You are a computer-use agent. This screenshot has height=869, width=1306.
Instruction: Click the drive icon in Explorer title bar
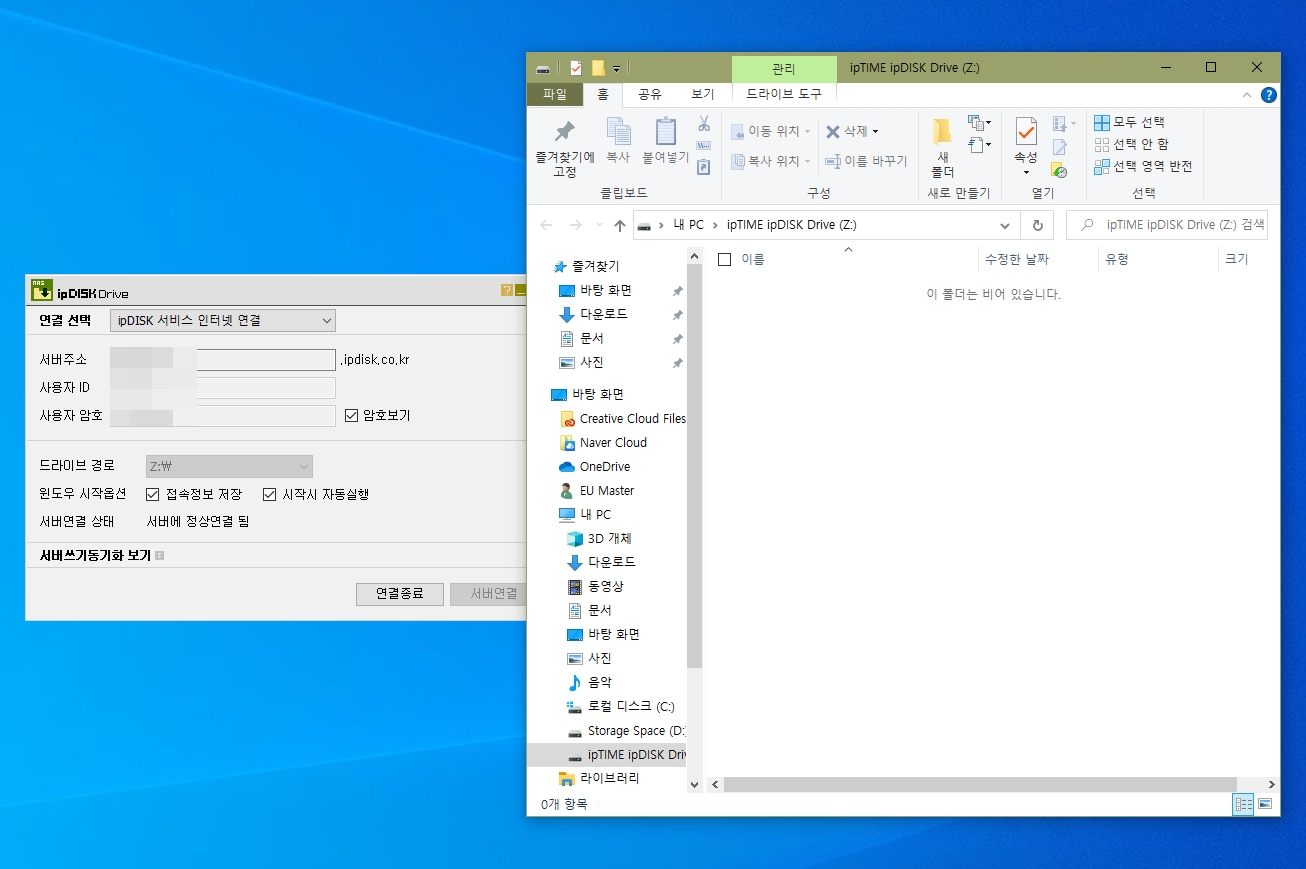543,68
